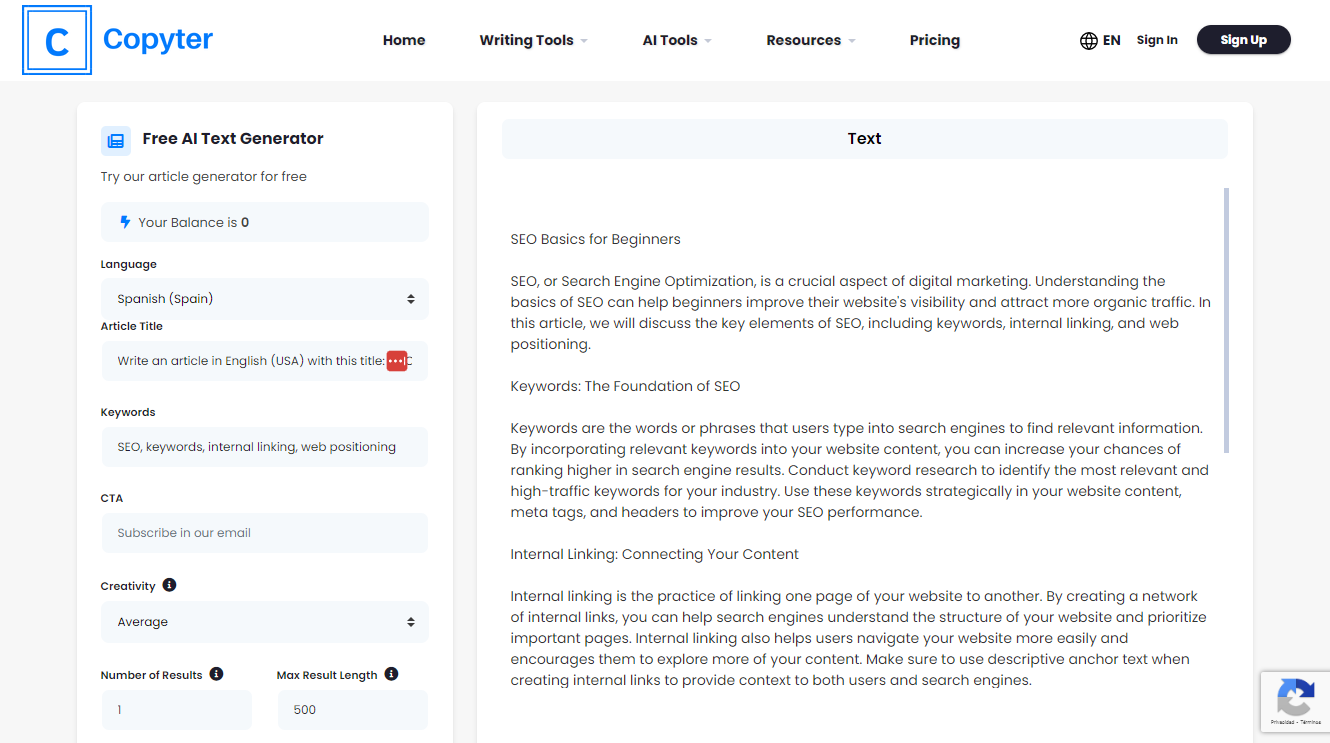Click the Copyter logo icon
Image resolution: width=1330 pixels, height=743 pixels.
point(57,40)
